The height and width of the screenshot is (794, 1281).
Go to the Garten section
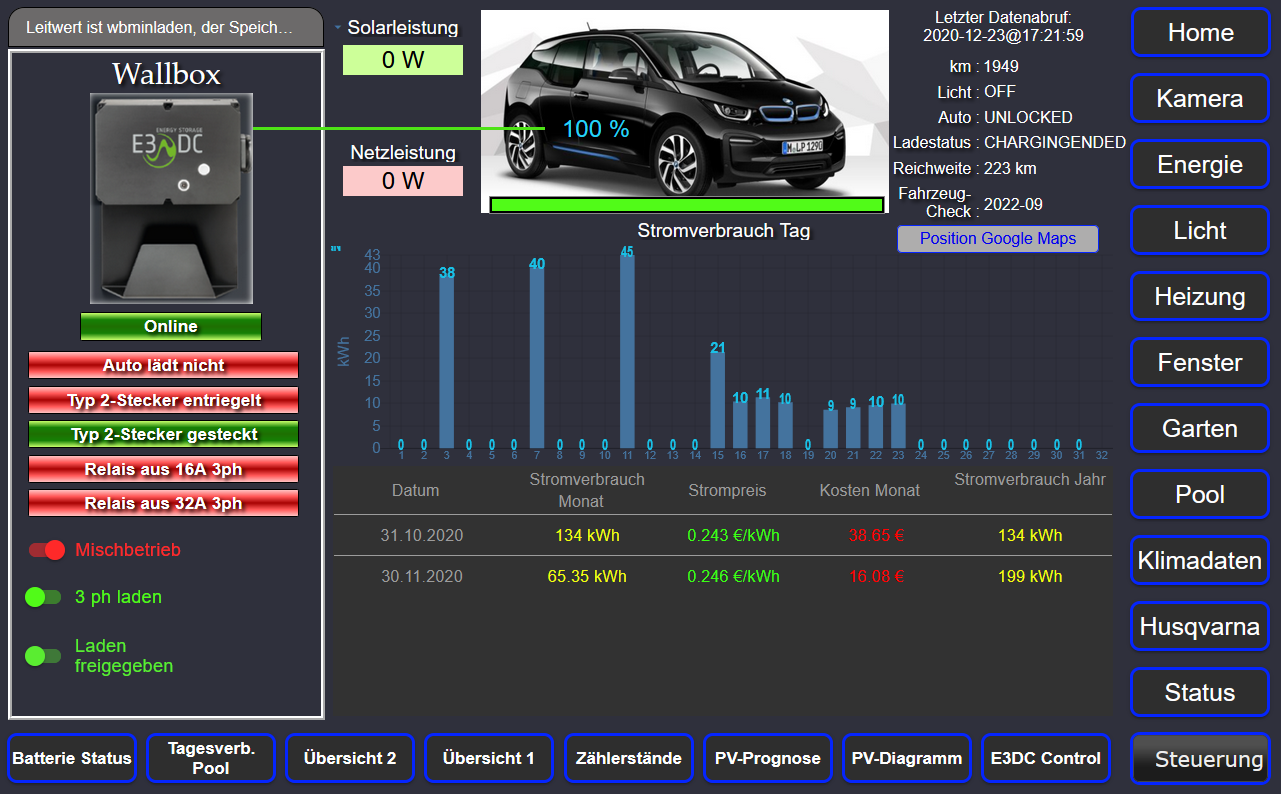pyautogui.click(x=1200, y=428)
